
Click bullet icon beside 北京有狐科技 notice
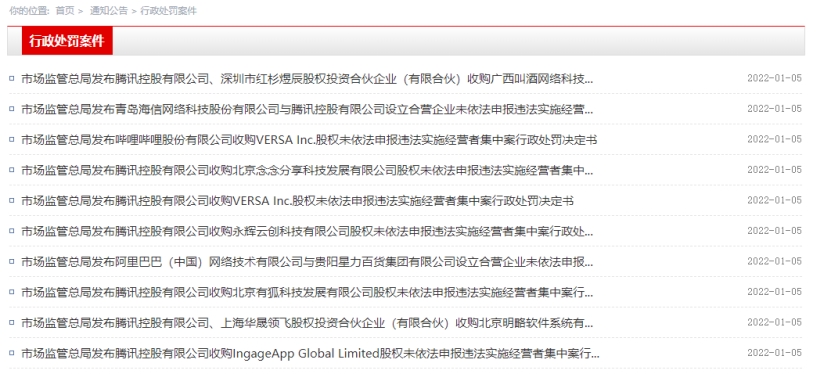coord(12,291)
